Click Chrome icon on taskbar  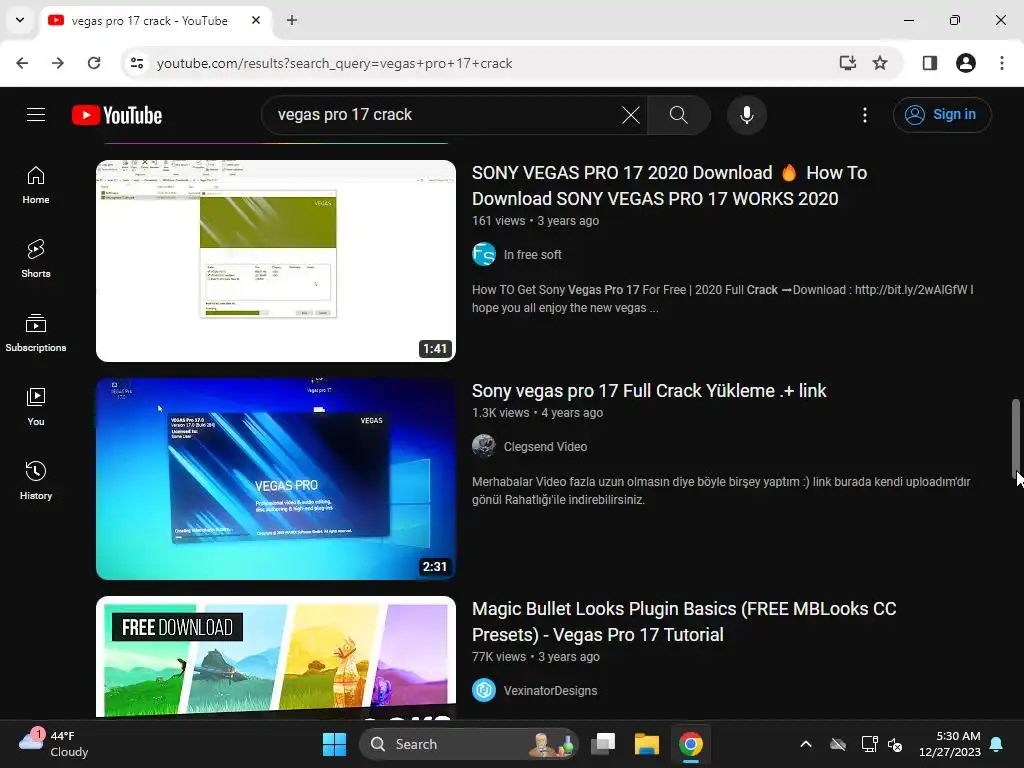(690, 744)
